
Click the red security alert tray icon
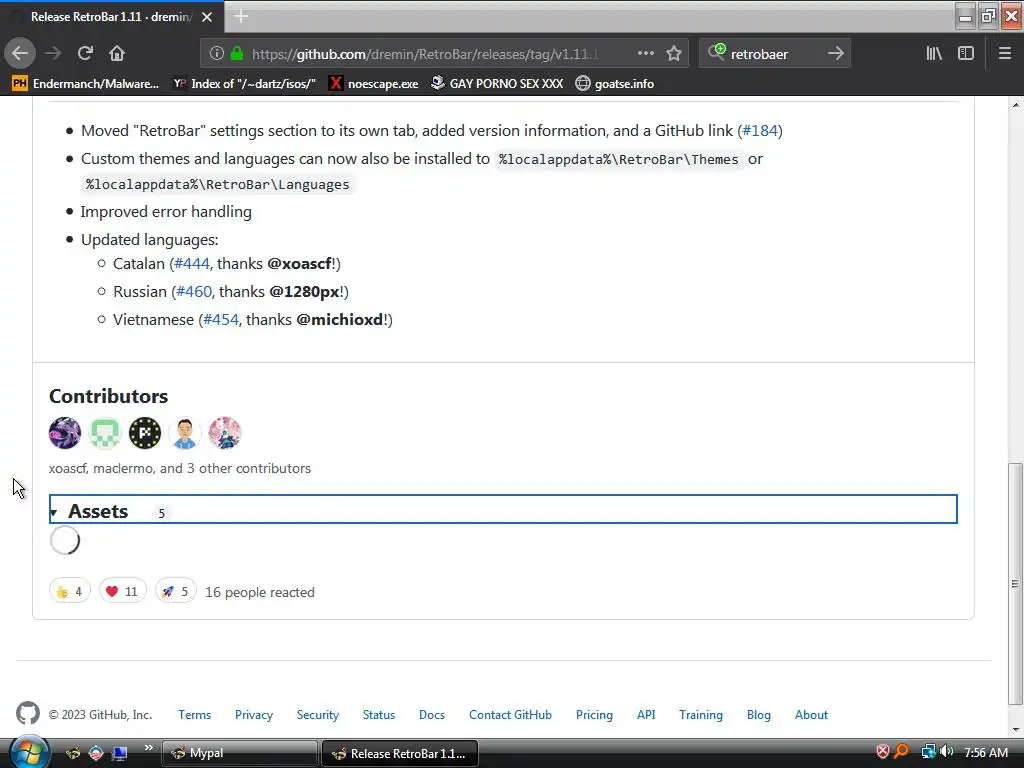[882, 752]
